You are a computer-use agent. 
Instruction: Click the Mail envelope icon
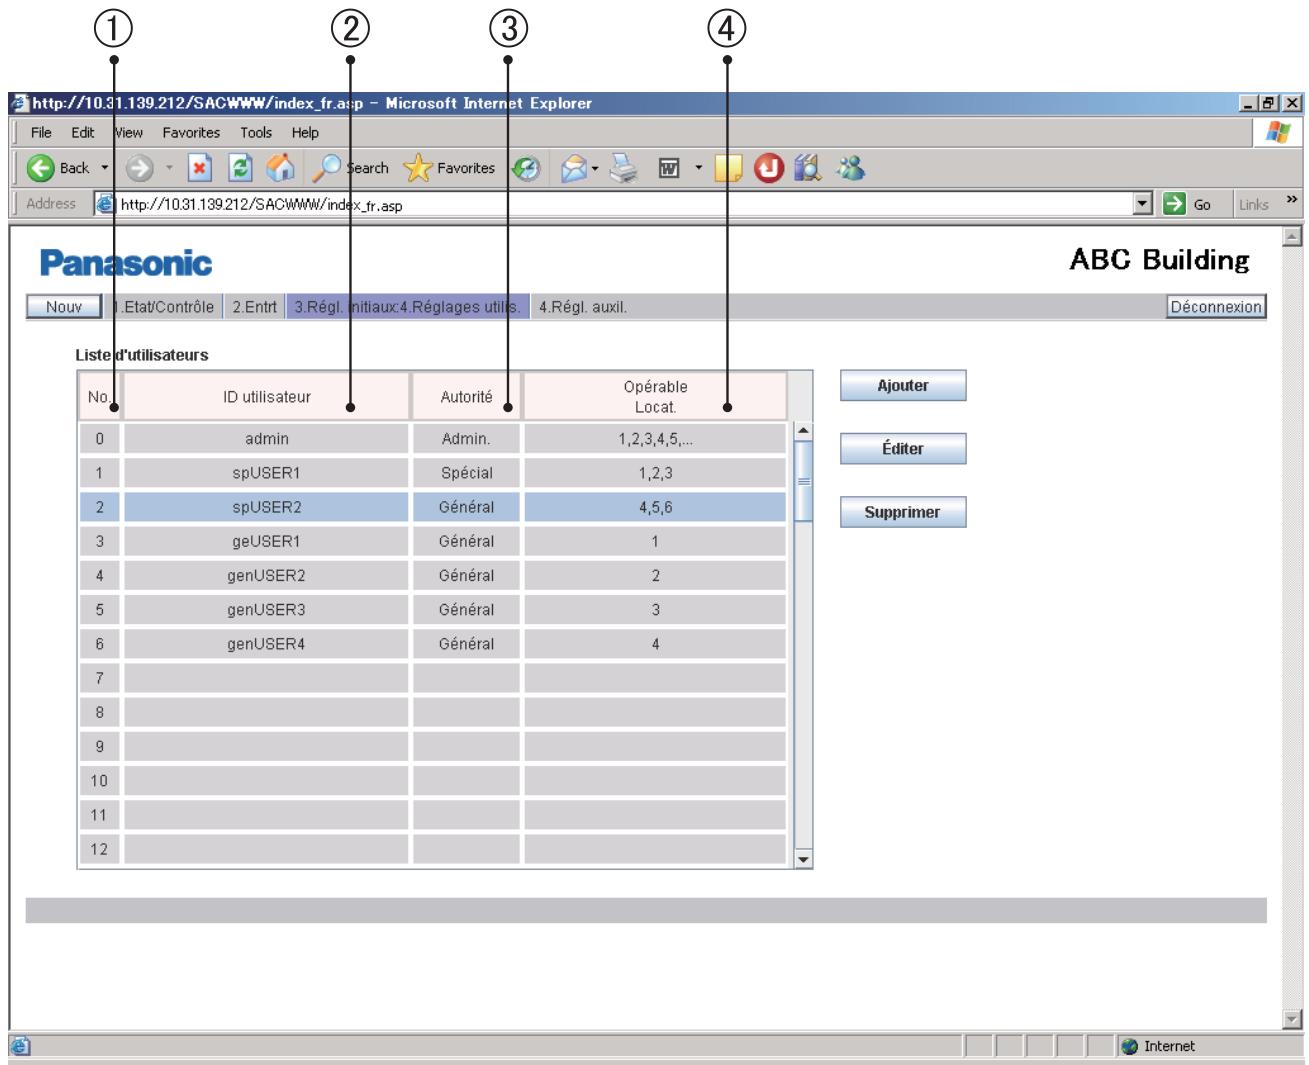pyautogui.click(x=573, y=168)
